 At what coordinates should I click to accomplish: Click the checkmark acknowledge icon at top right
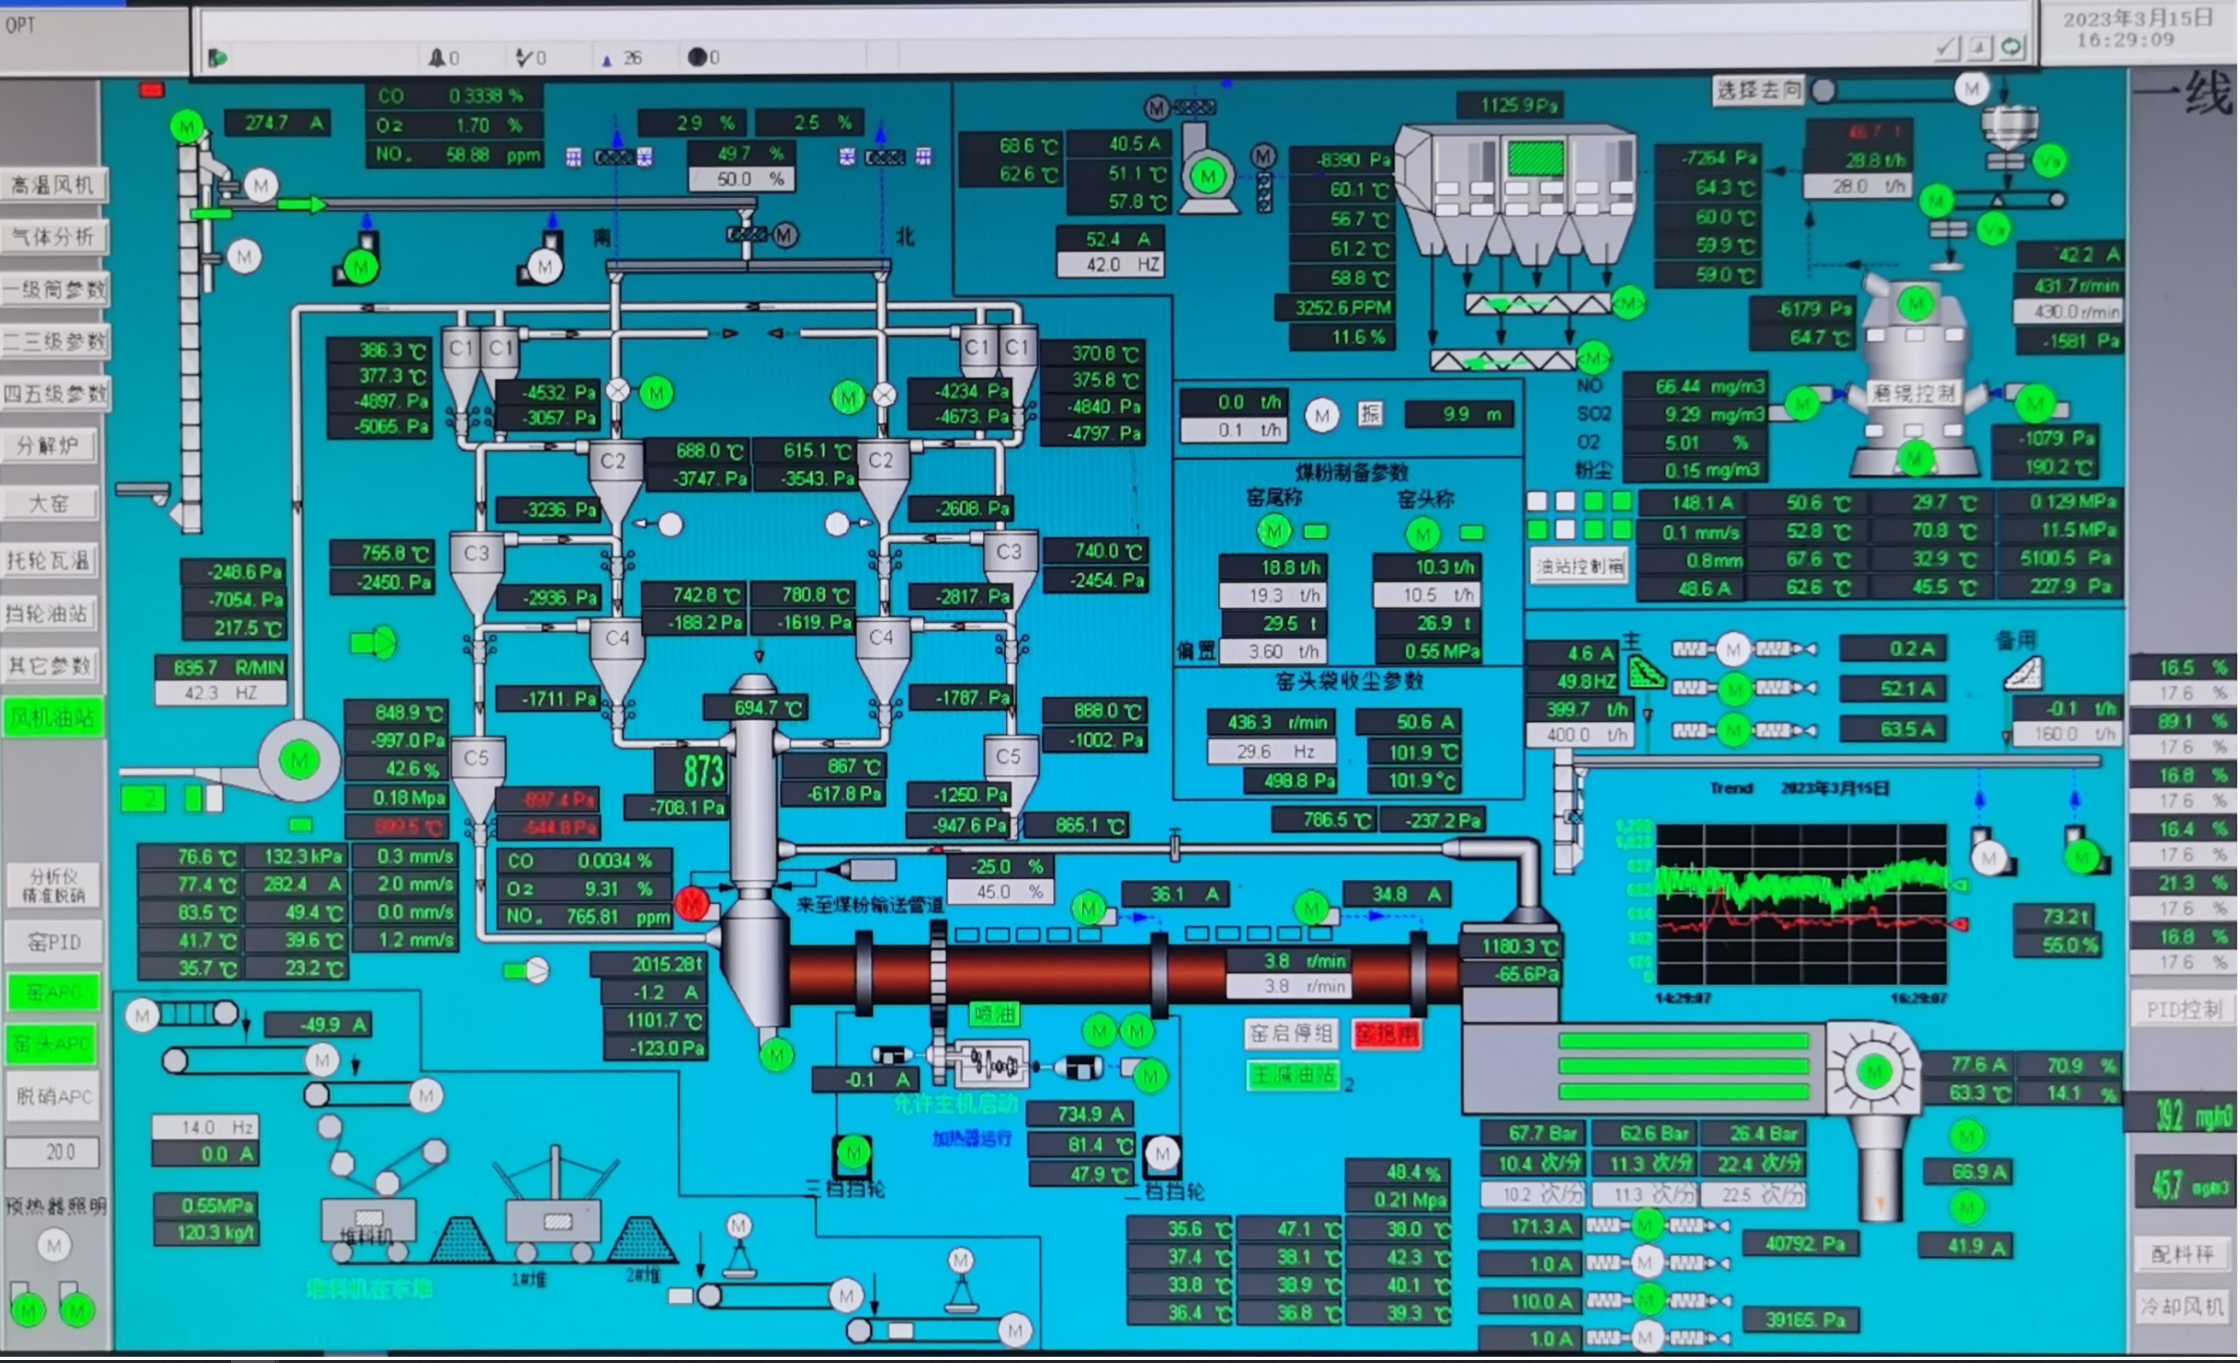pos(1946,47)
